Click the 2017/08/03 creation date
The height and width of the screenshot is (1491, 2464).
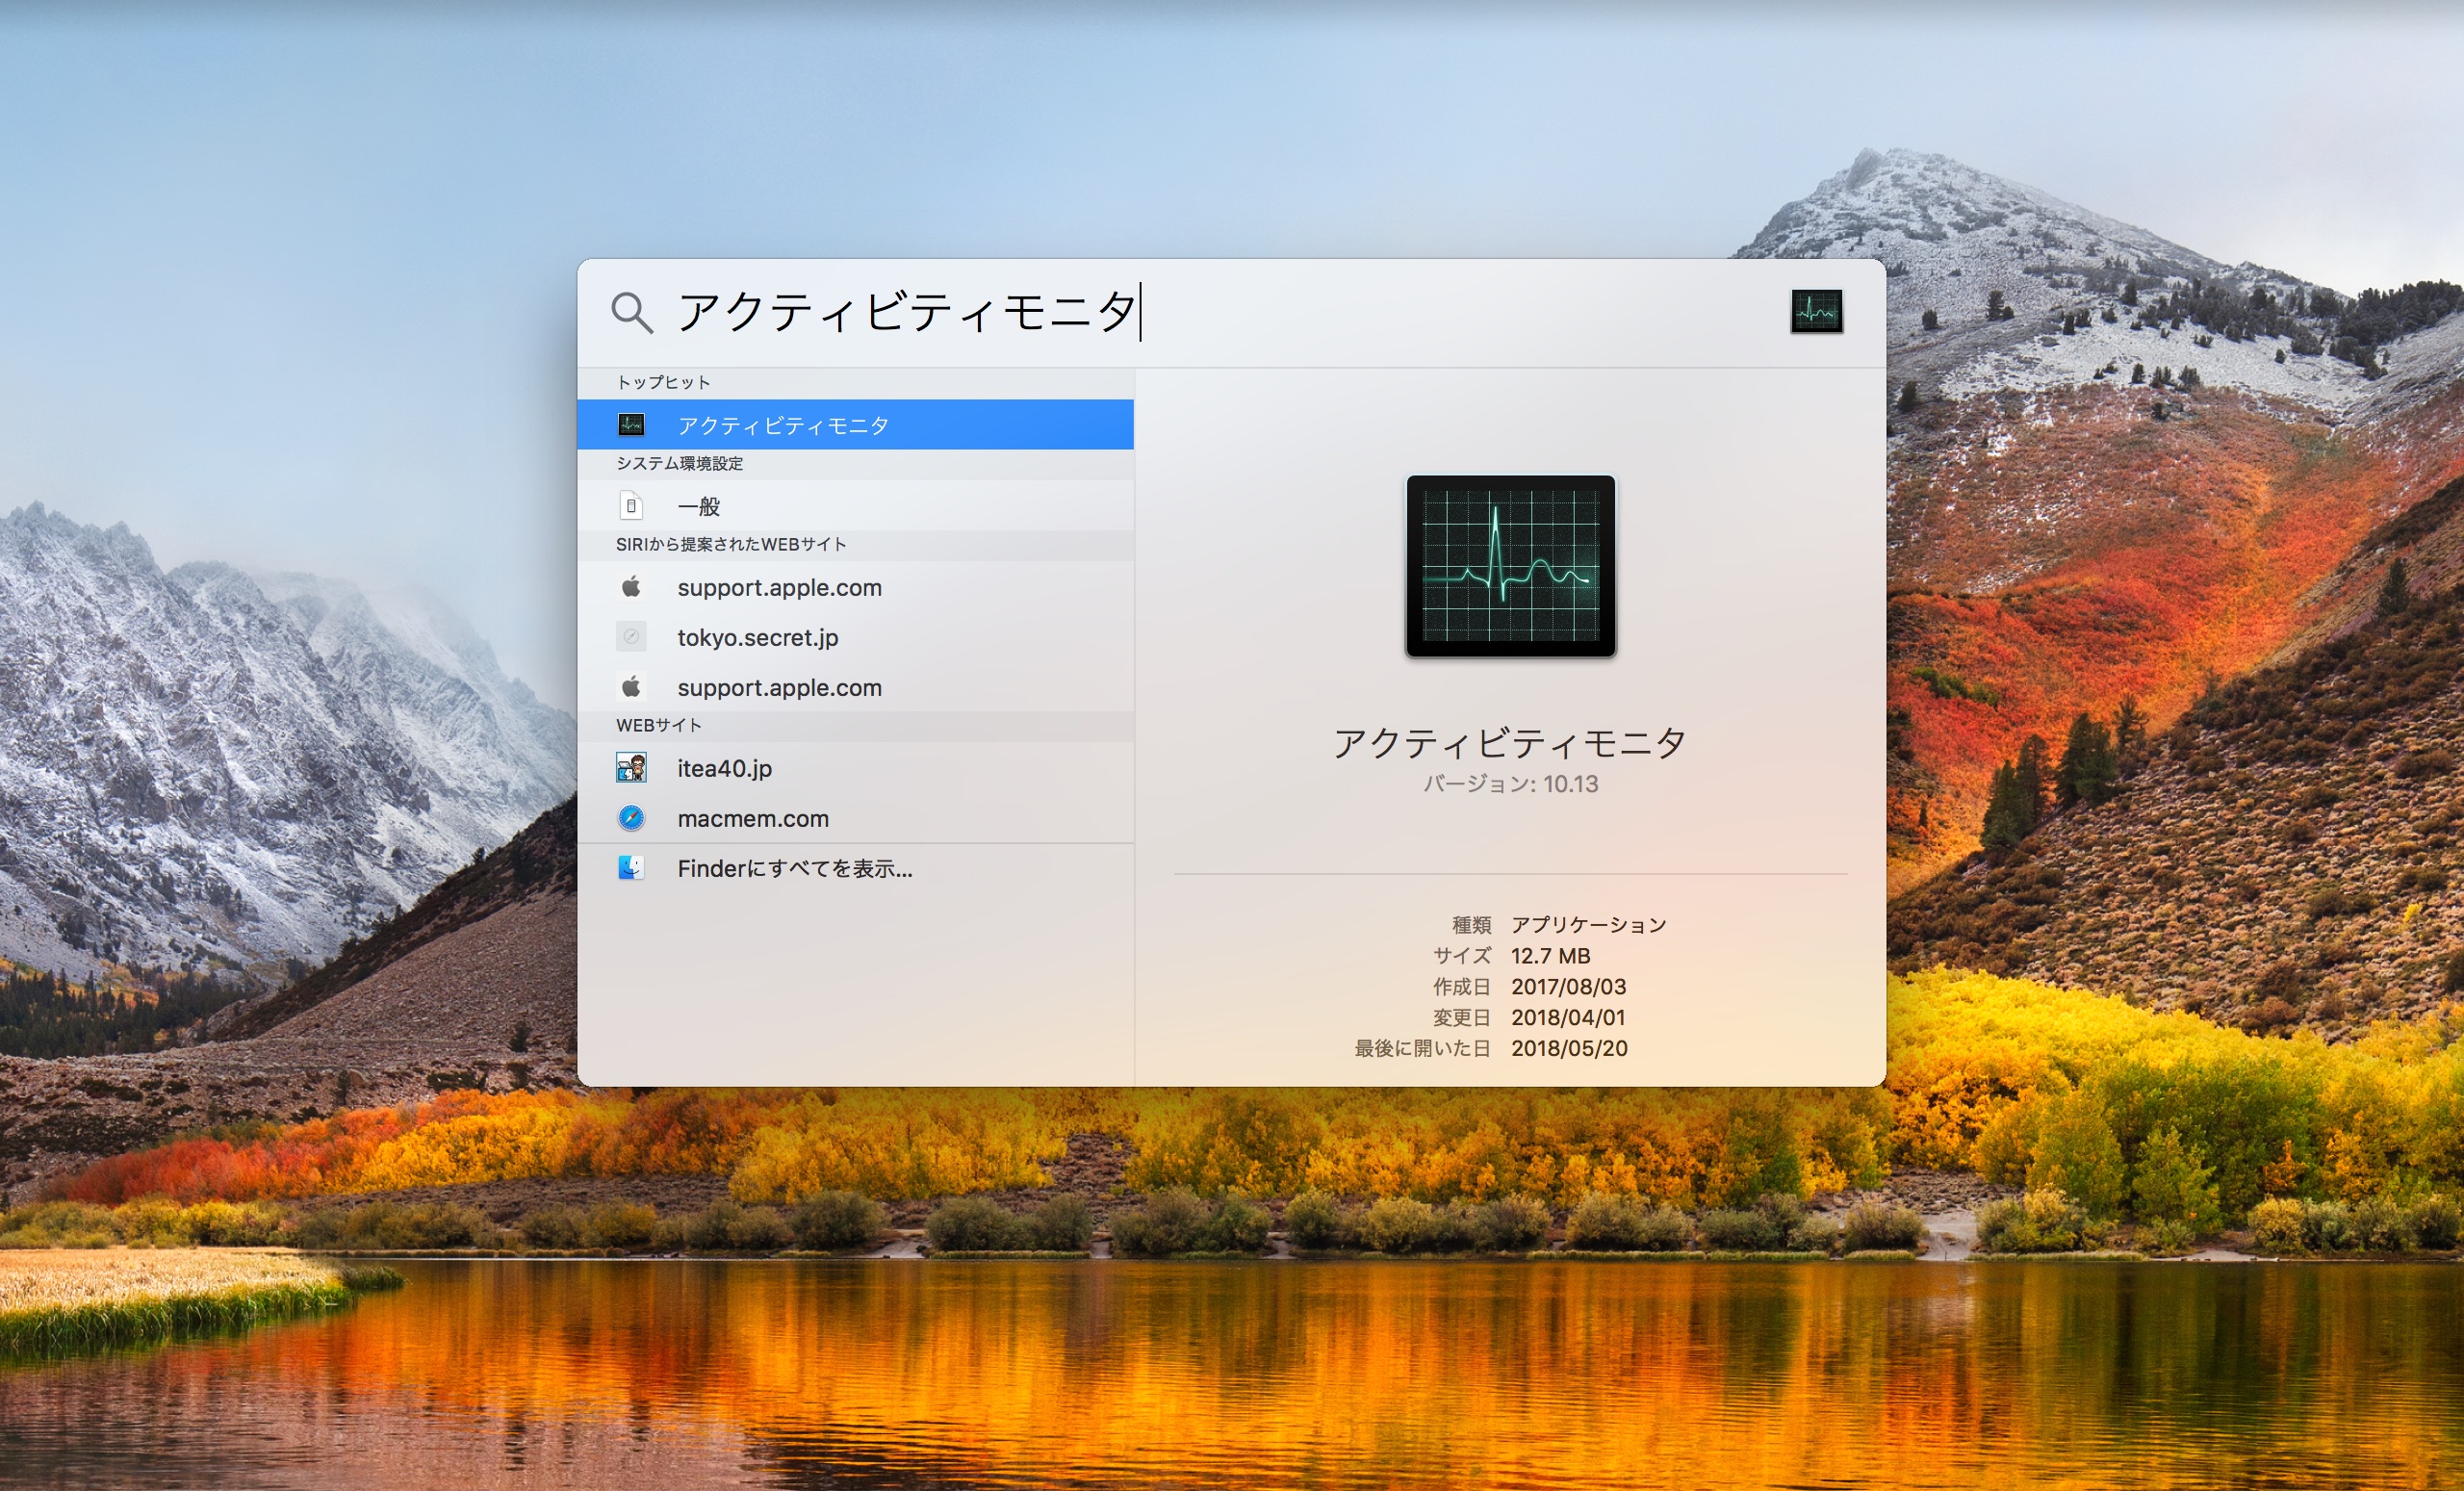1568,987
